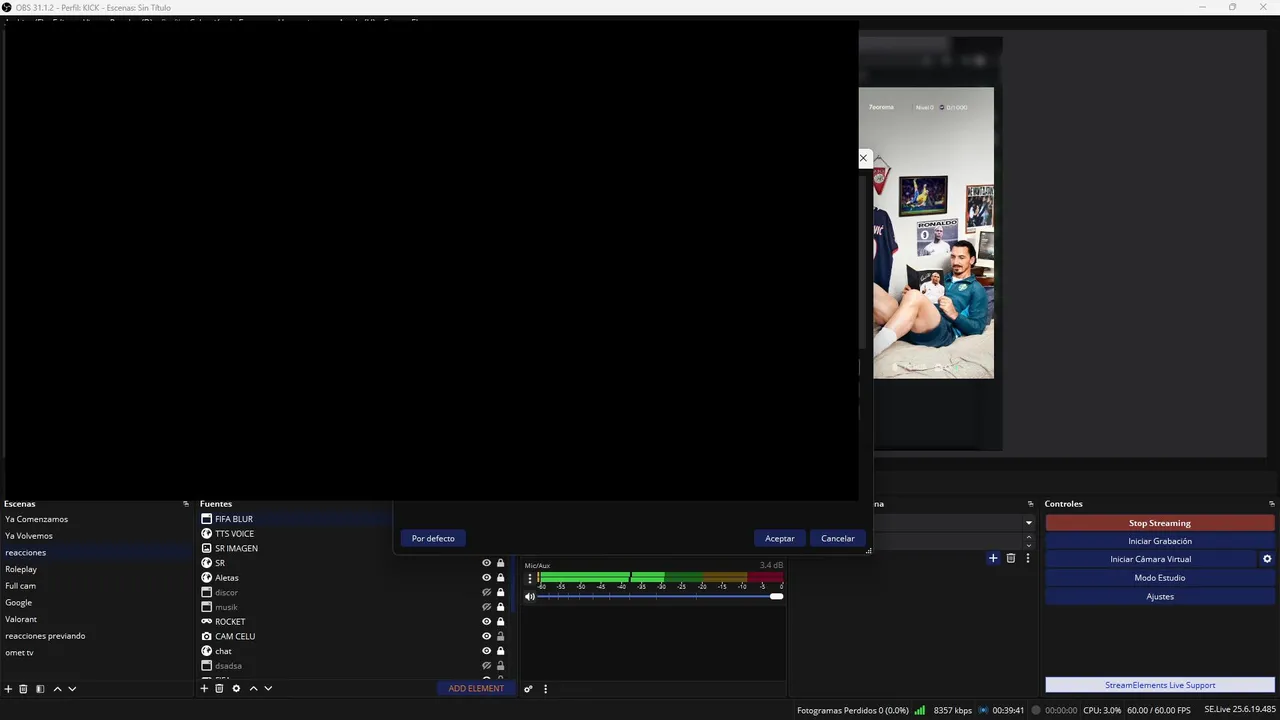Open scene filters icon in Escenas toolbar
This screenshot has height=720, width=1280.
click(40, 689)
